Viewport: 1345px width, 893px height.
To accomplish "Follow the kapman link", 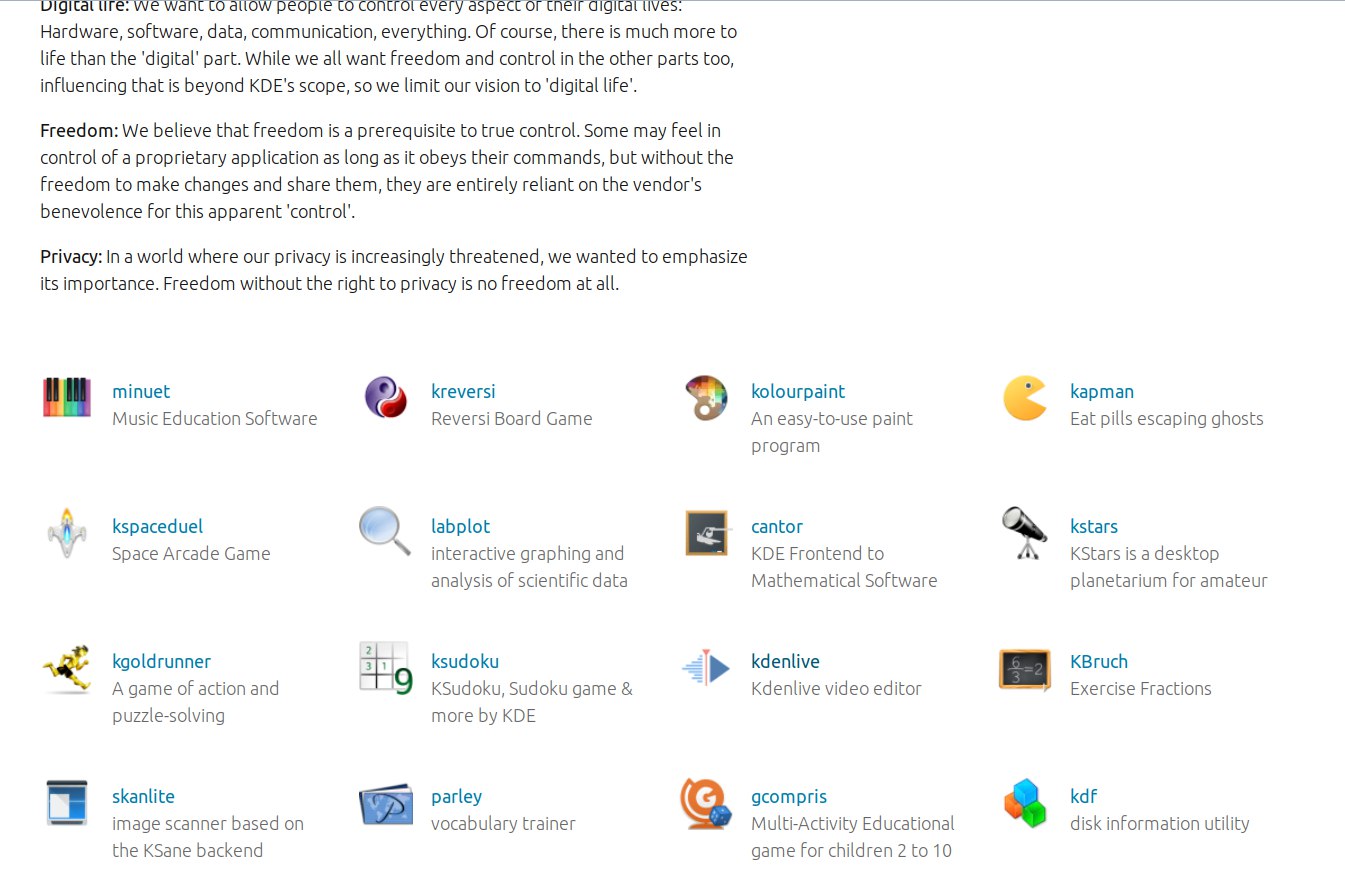I will pos(1102,391).
